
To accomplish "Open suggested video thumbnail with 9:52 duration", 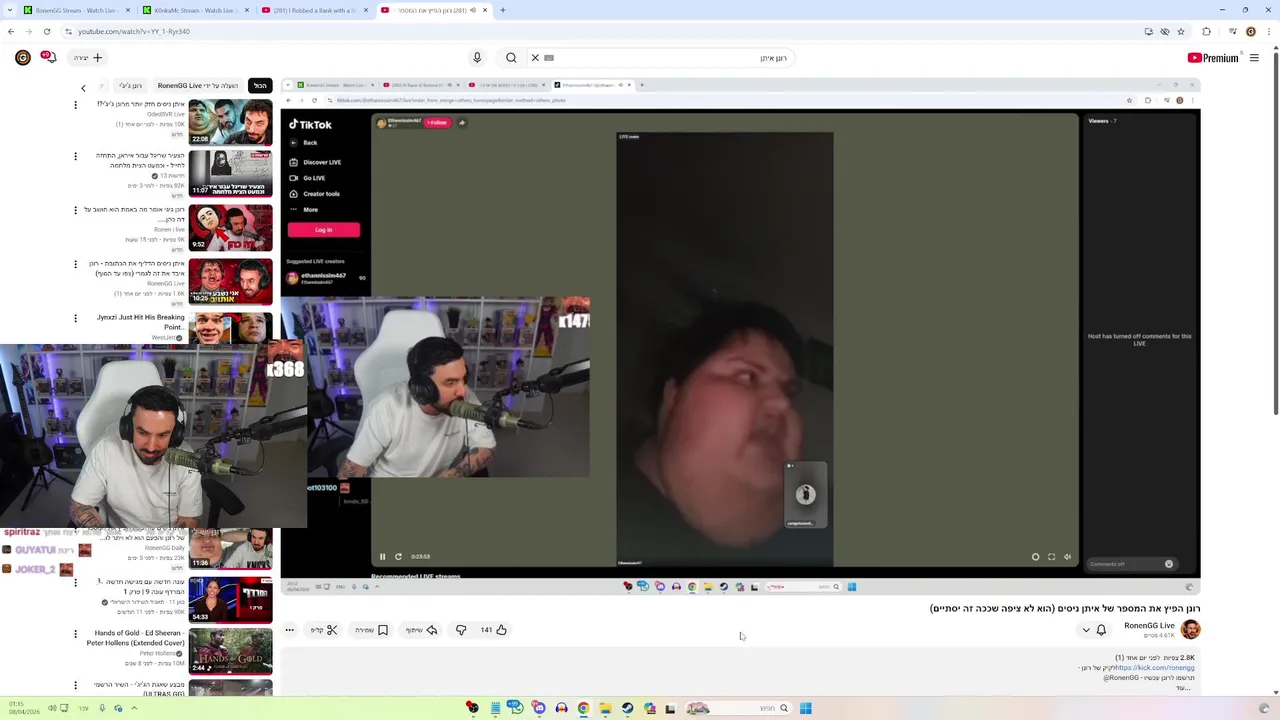I will 230,227.
